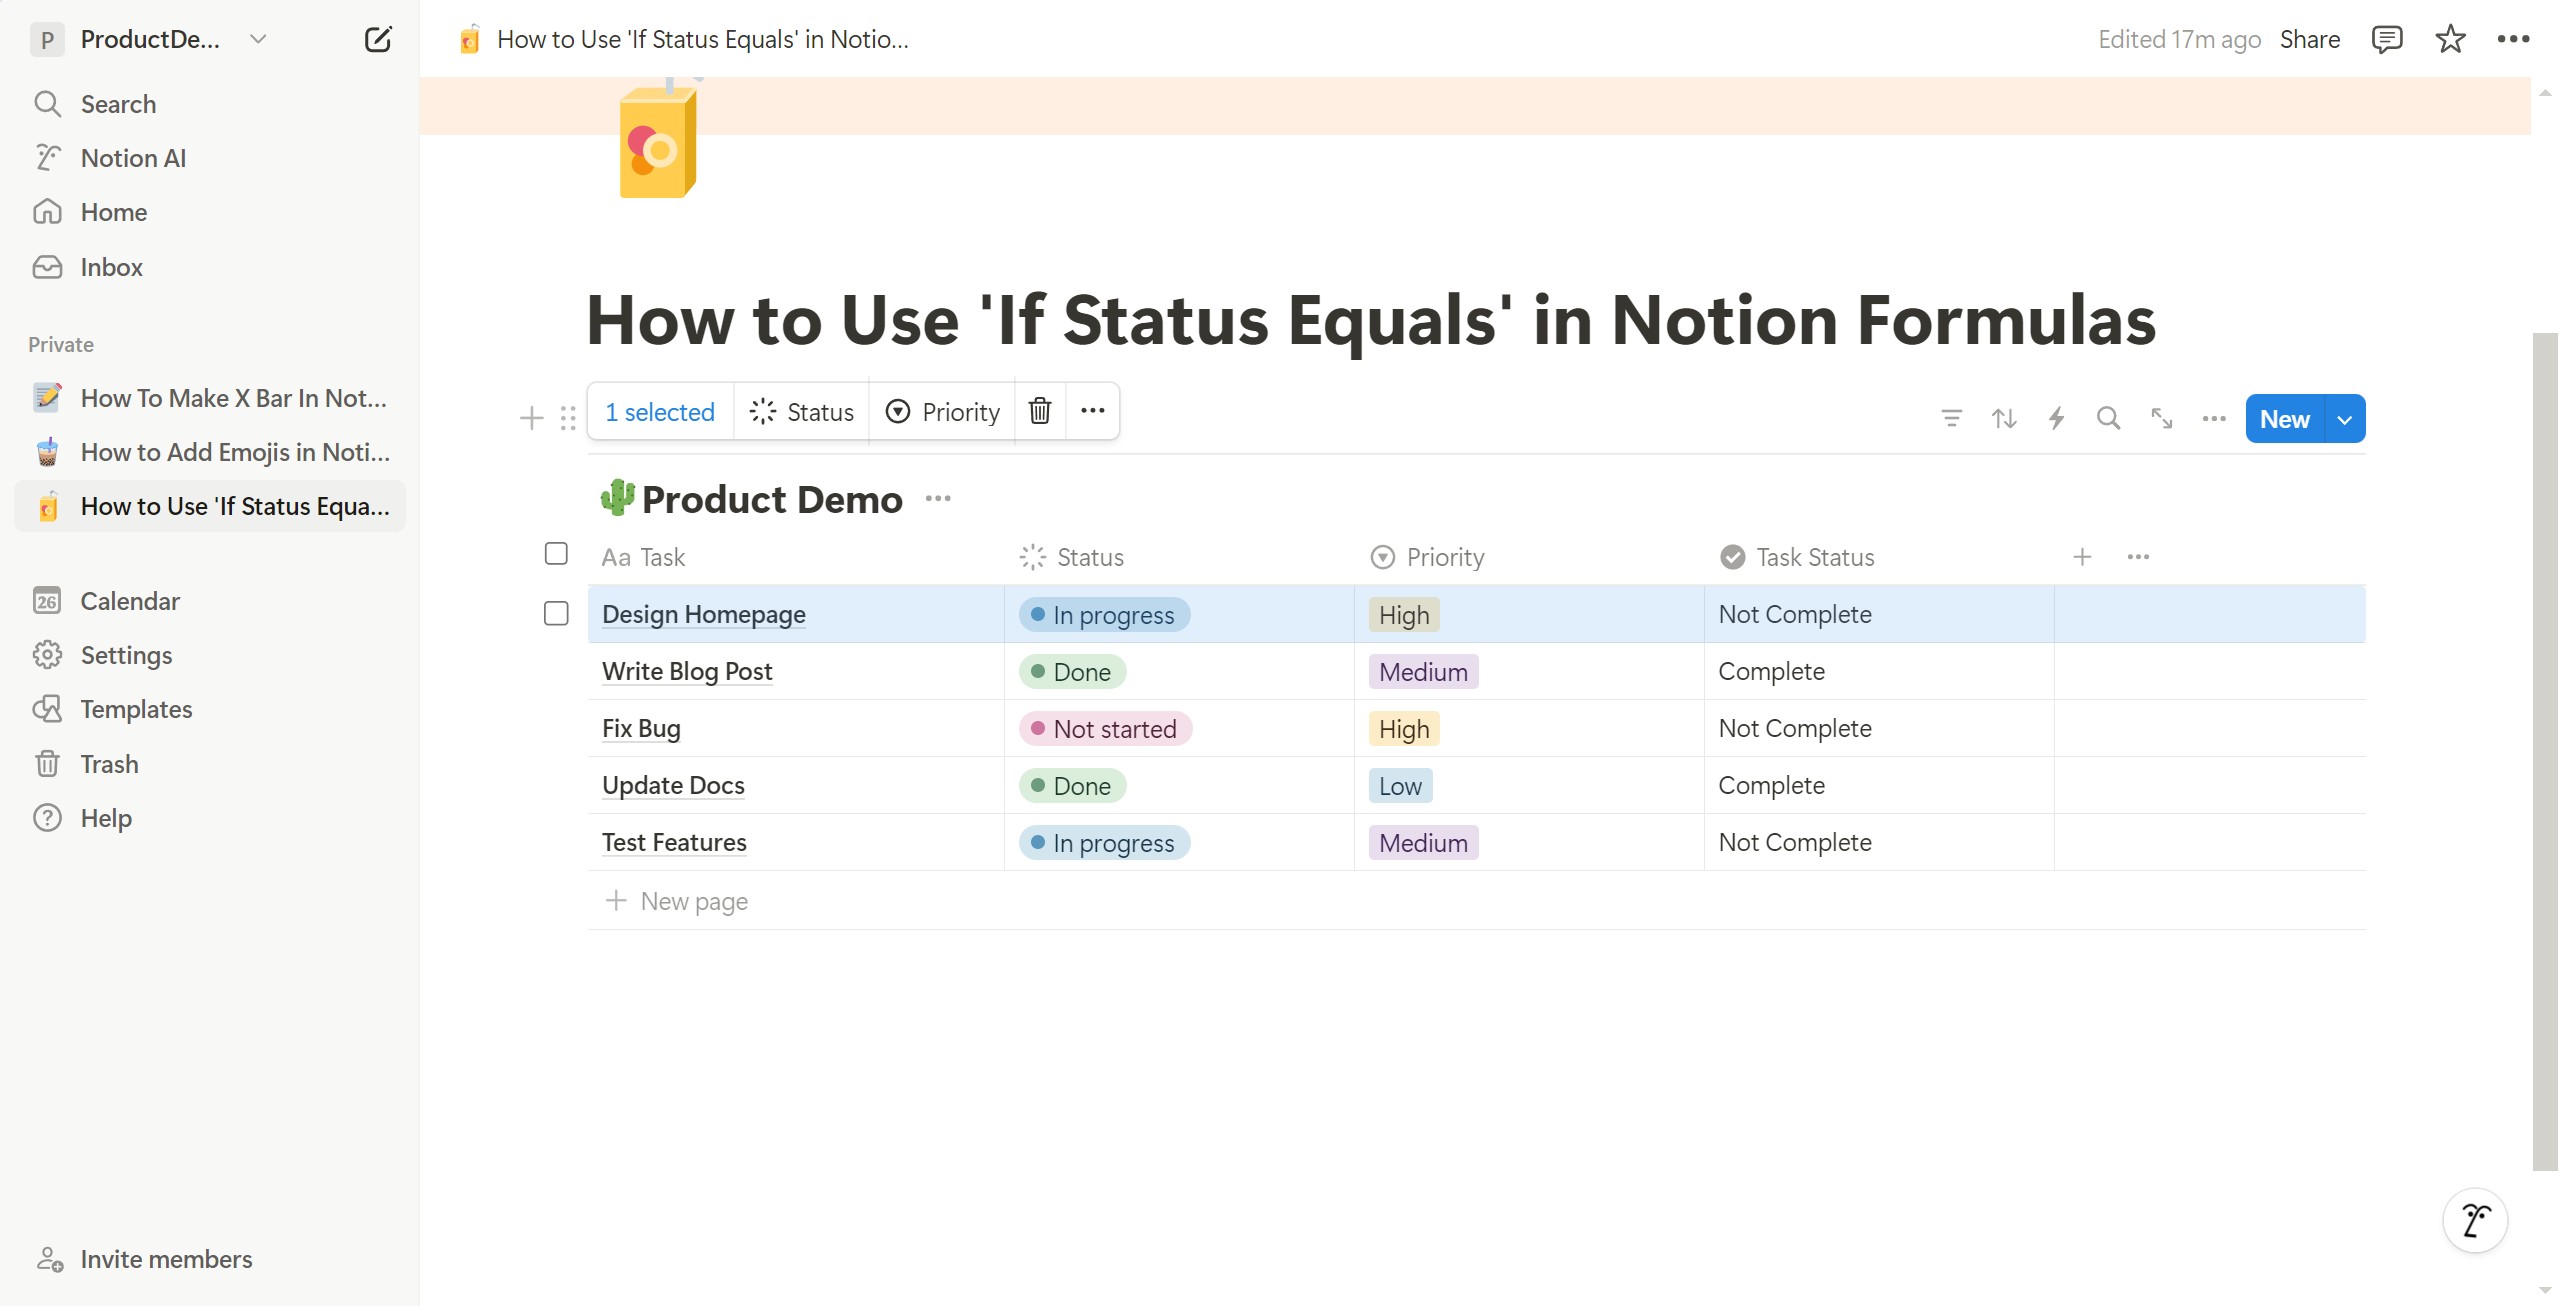Image resolution: width=2561 pixels, height=1306 pixels.
Task: Click Write Blog Post Medium priority tag
Action: point(1423,672)
